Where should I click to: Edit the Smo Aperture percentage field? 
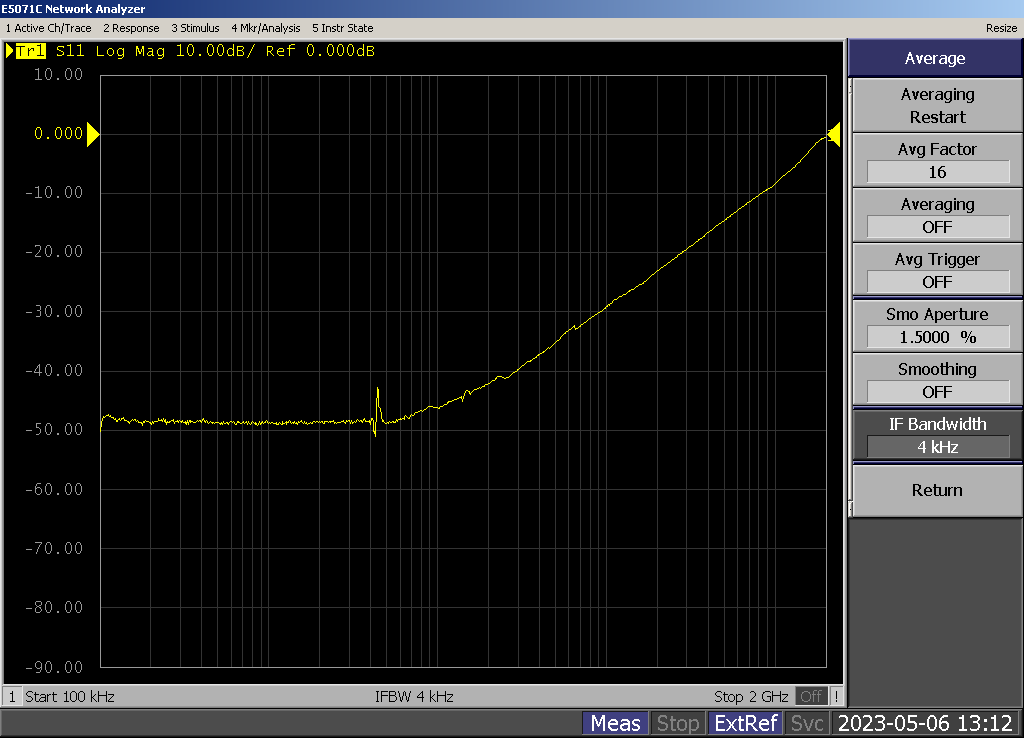point(937,337)
